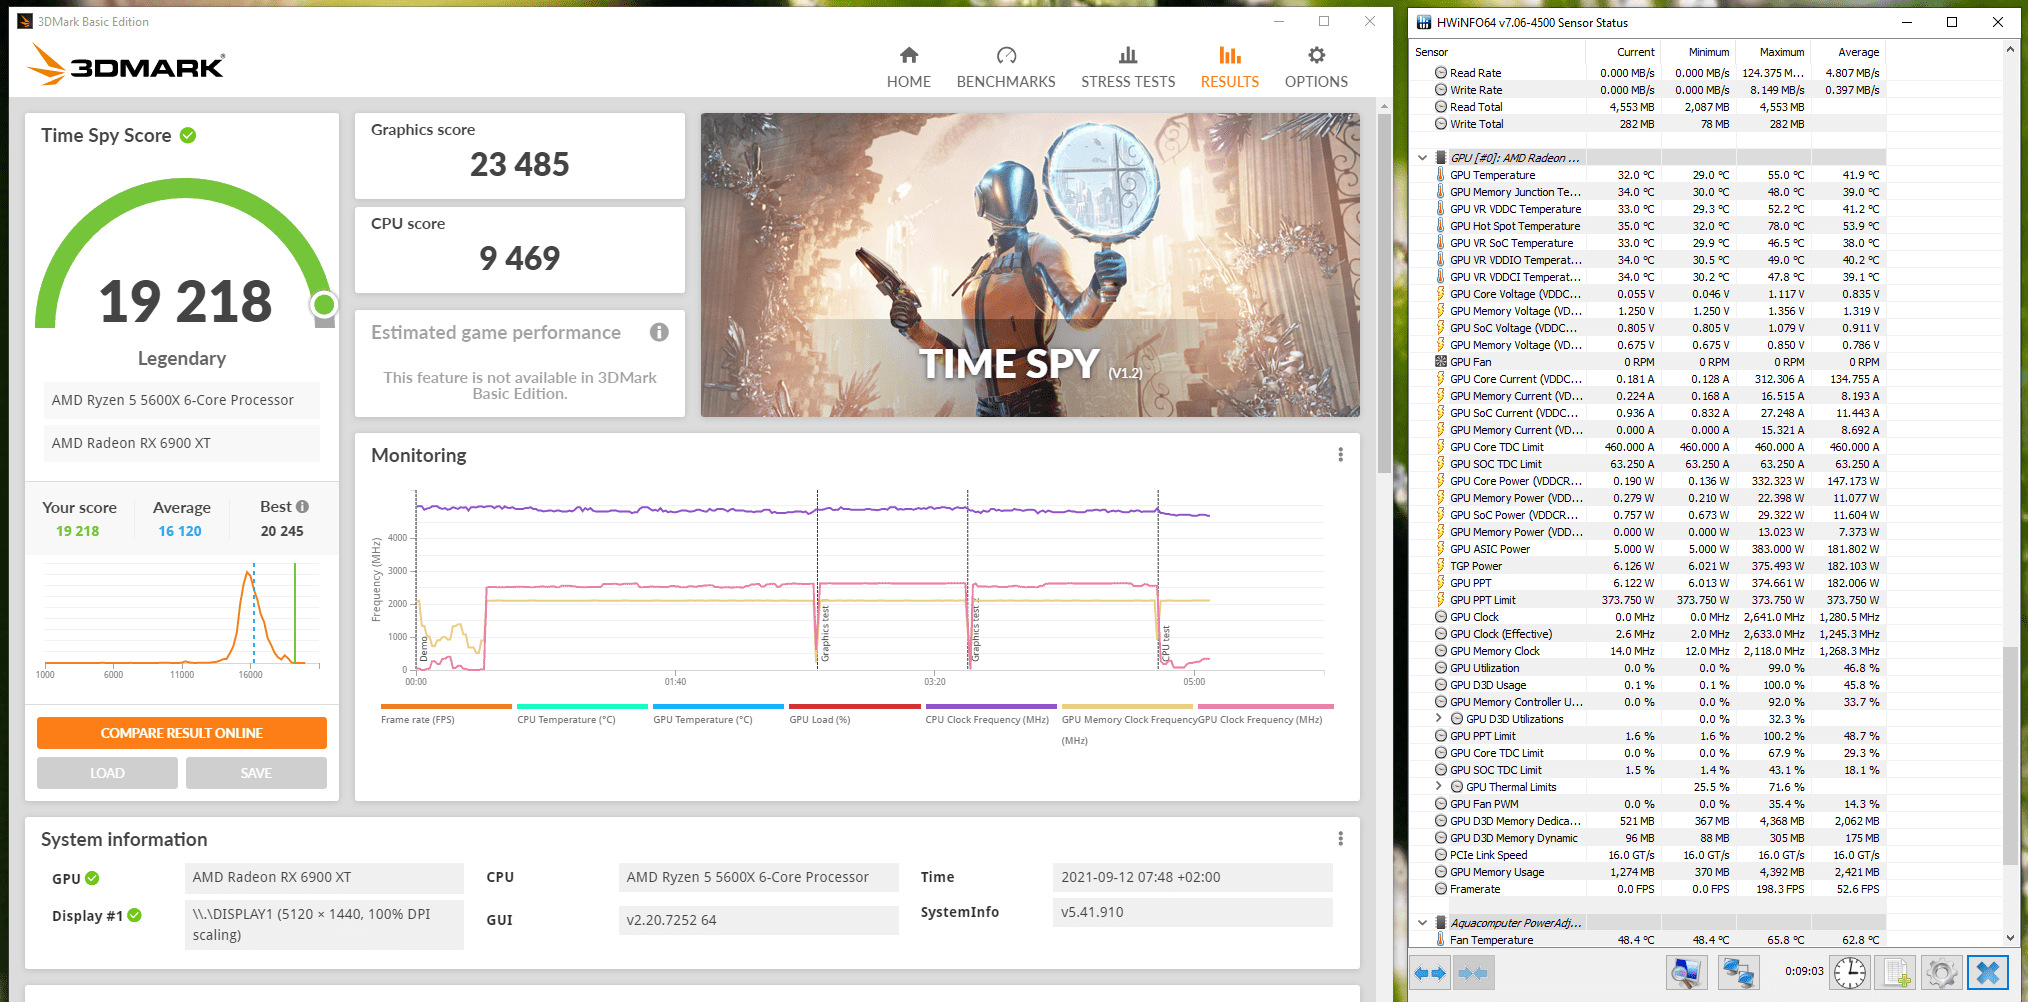2028x1002 pixels.
Task: Click the gauge icon for Framerate row
Action: [x=1441, y=889]
